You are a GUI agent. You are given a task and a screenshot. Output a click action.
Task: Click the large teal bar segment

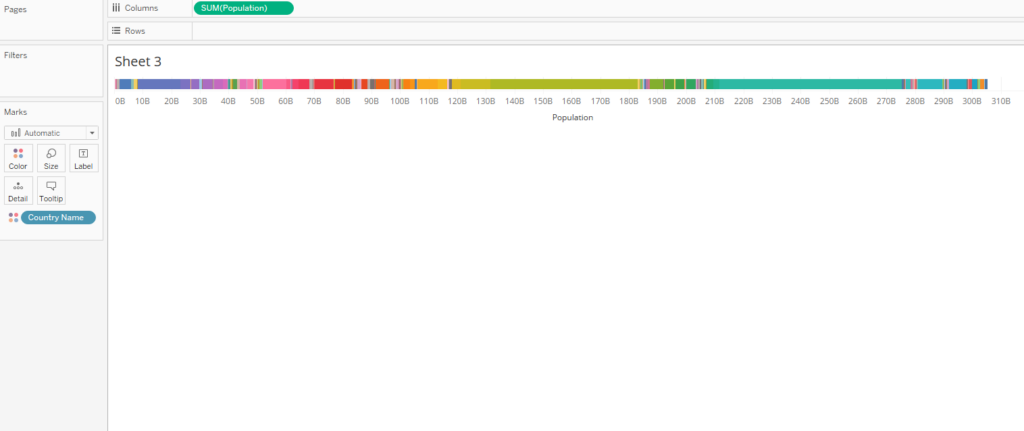810,84
